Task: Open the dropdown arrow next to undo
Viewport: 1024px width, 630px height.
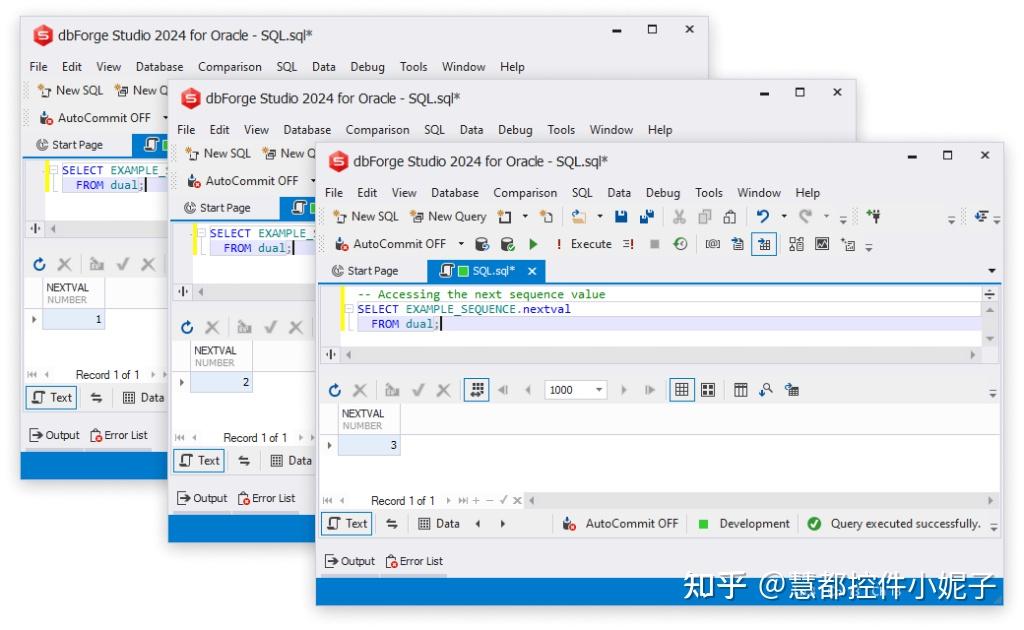Action: point(784,217)
